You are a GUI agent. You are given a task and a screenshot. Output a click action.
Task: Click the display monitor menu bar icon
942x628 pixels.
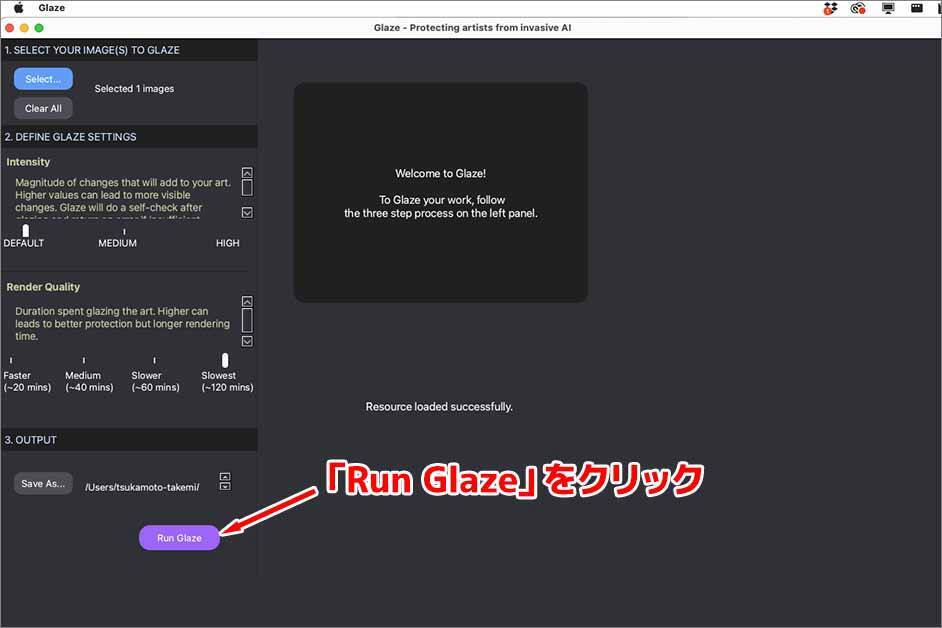coord(887,8)
